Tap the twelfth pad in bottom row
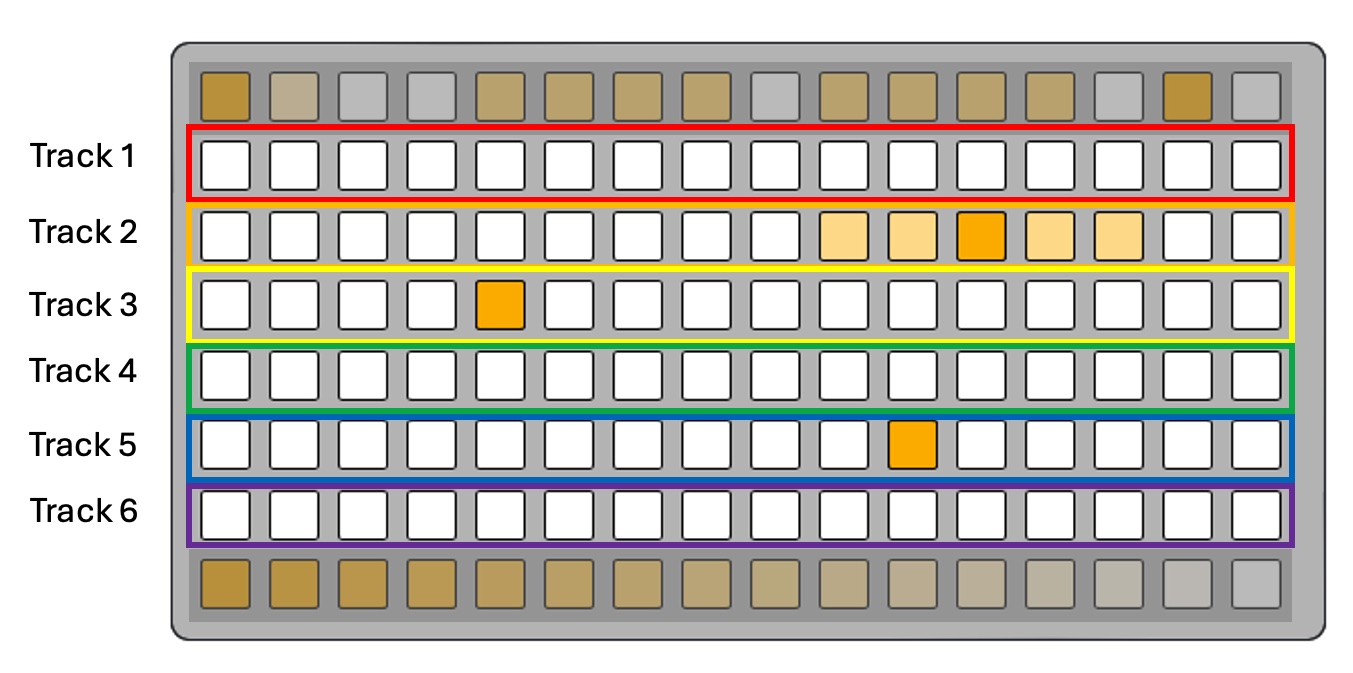Viewport: 1353px width, 673px height. tap(981, 584)
